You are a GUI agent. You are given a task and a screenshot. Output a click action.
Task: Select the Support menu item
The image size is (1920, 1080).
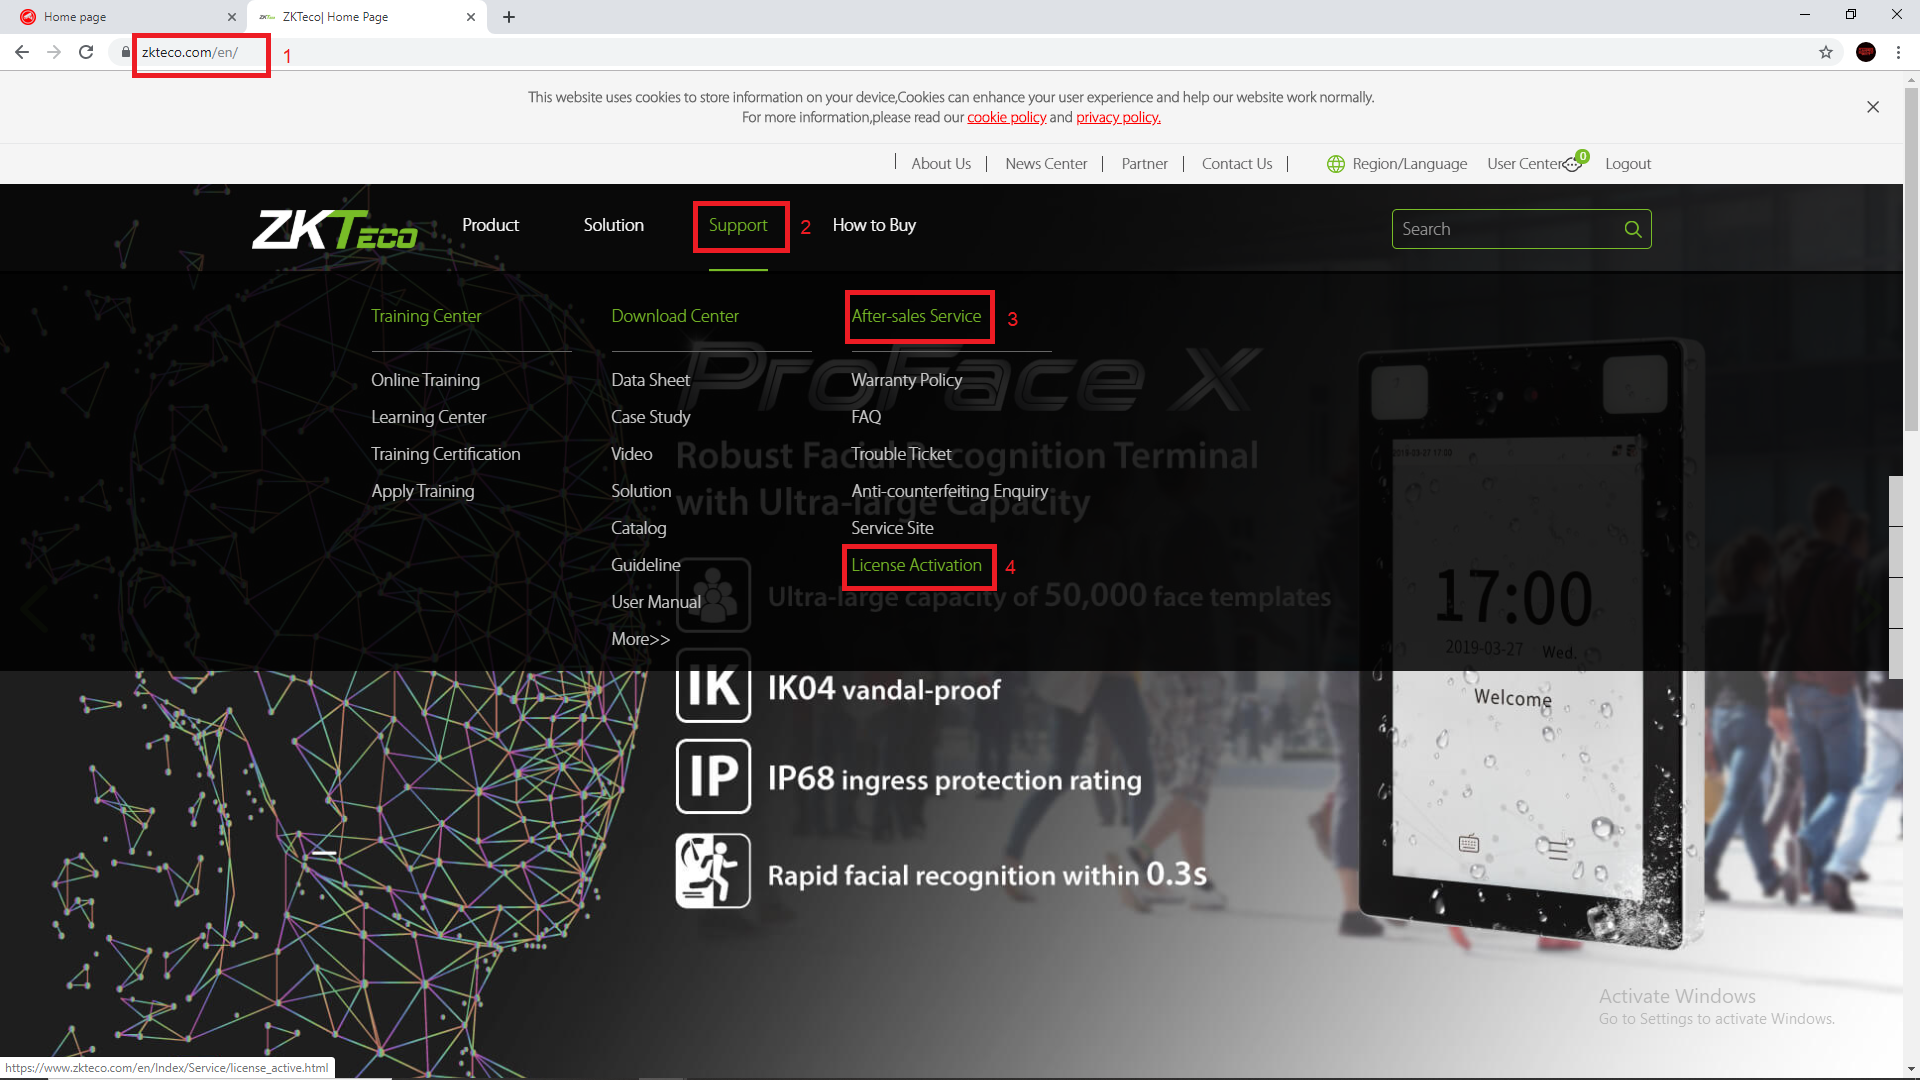tap(738, 225)
